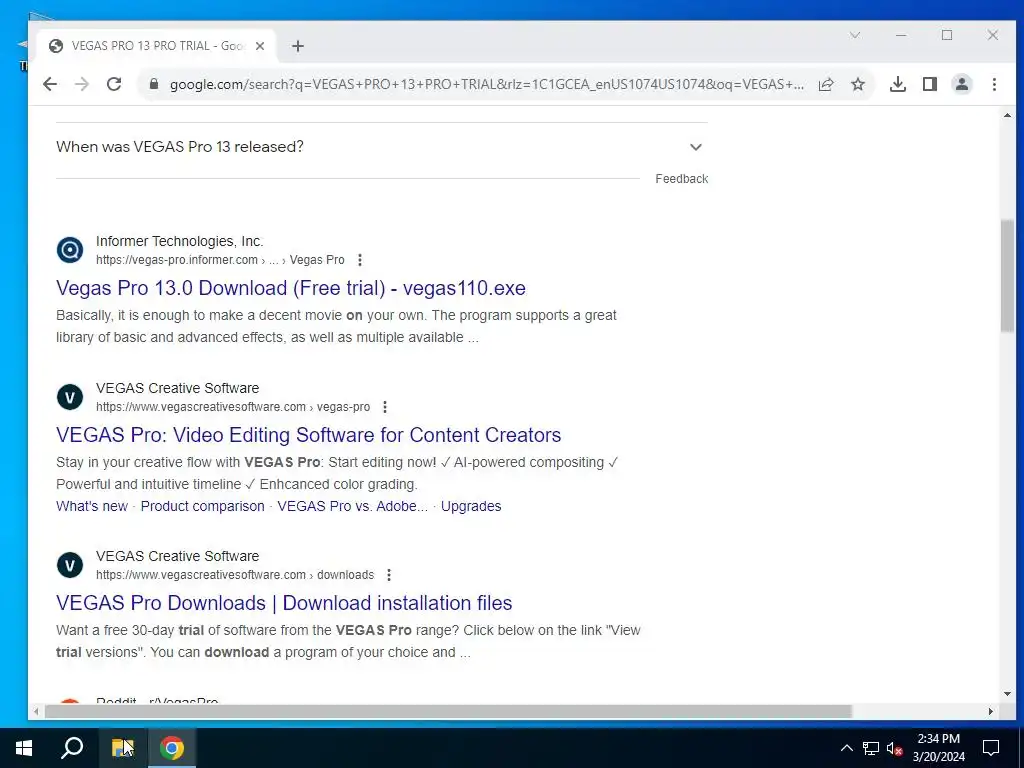
Task: Click the forward navigation arrow
Action: click(x=82, y=84)
